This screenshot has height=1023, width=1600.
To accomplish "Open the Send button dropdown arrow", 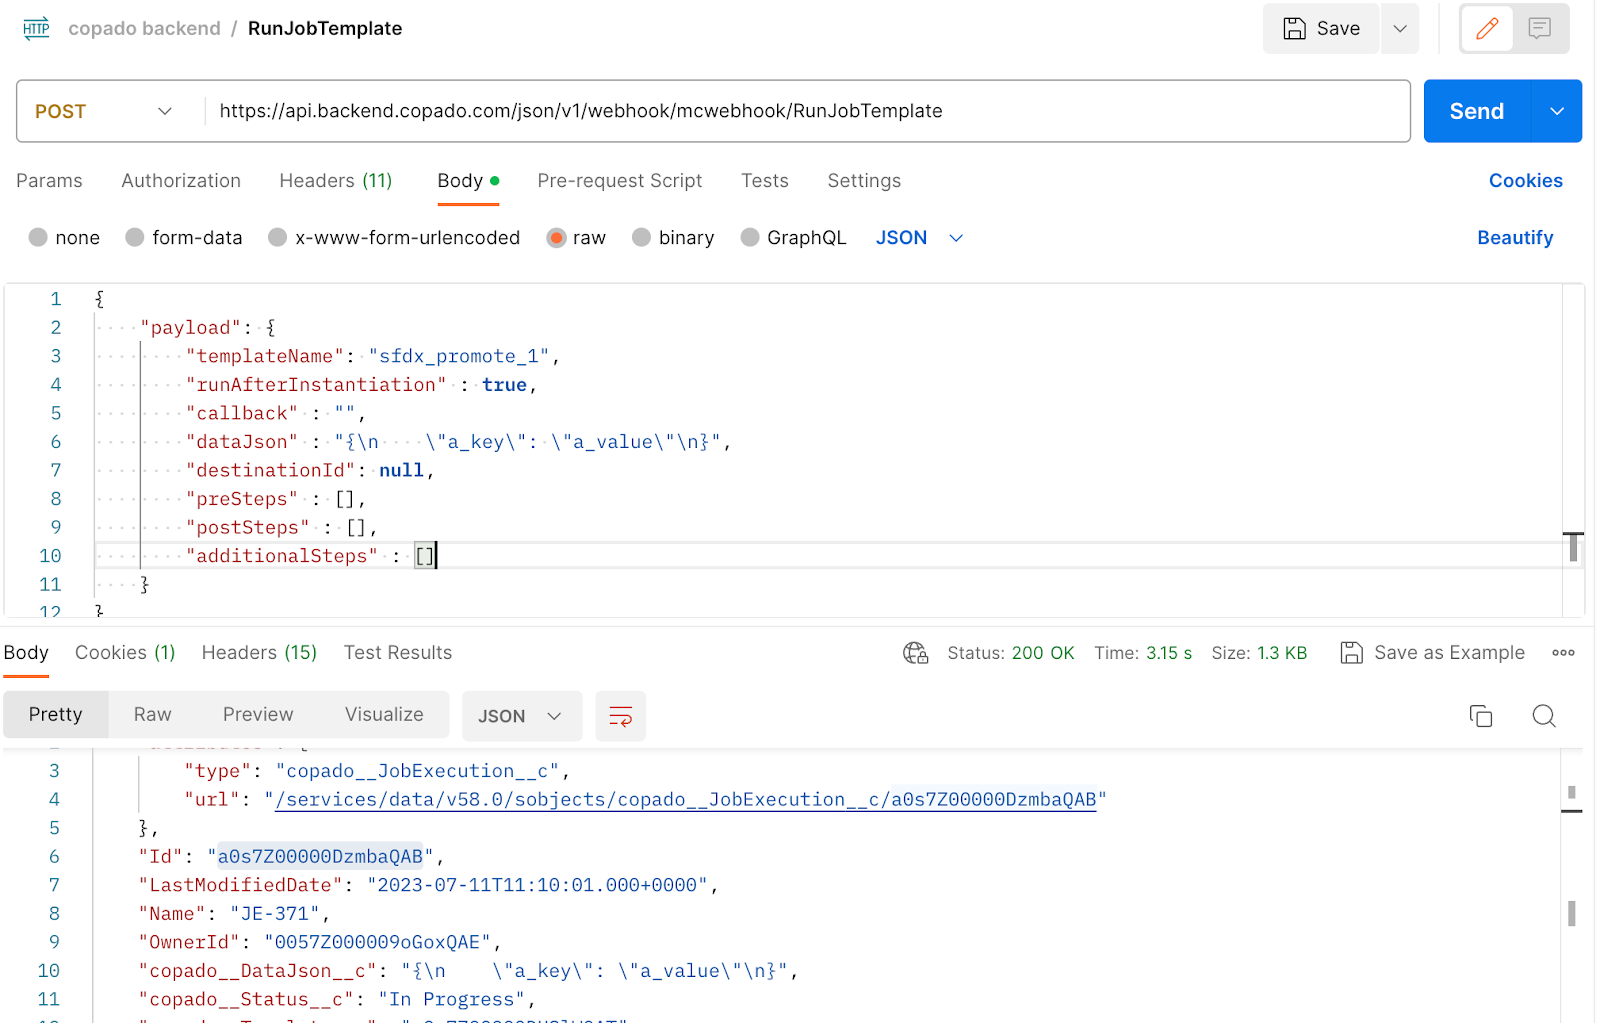I will (x=1557, y=111).
